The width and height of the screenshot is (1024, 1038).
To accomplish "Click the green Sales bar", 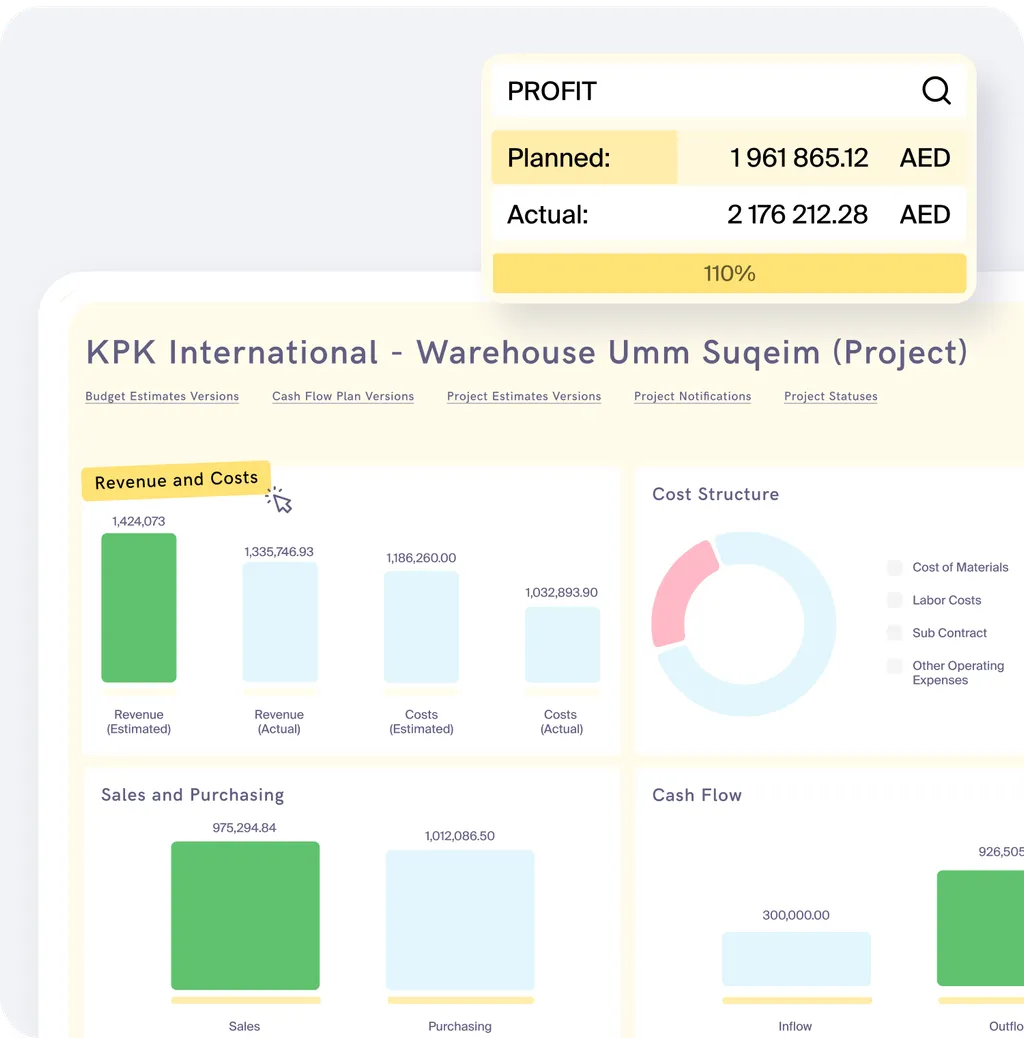I will tap(245, 916).
